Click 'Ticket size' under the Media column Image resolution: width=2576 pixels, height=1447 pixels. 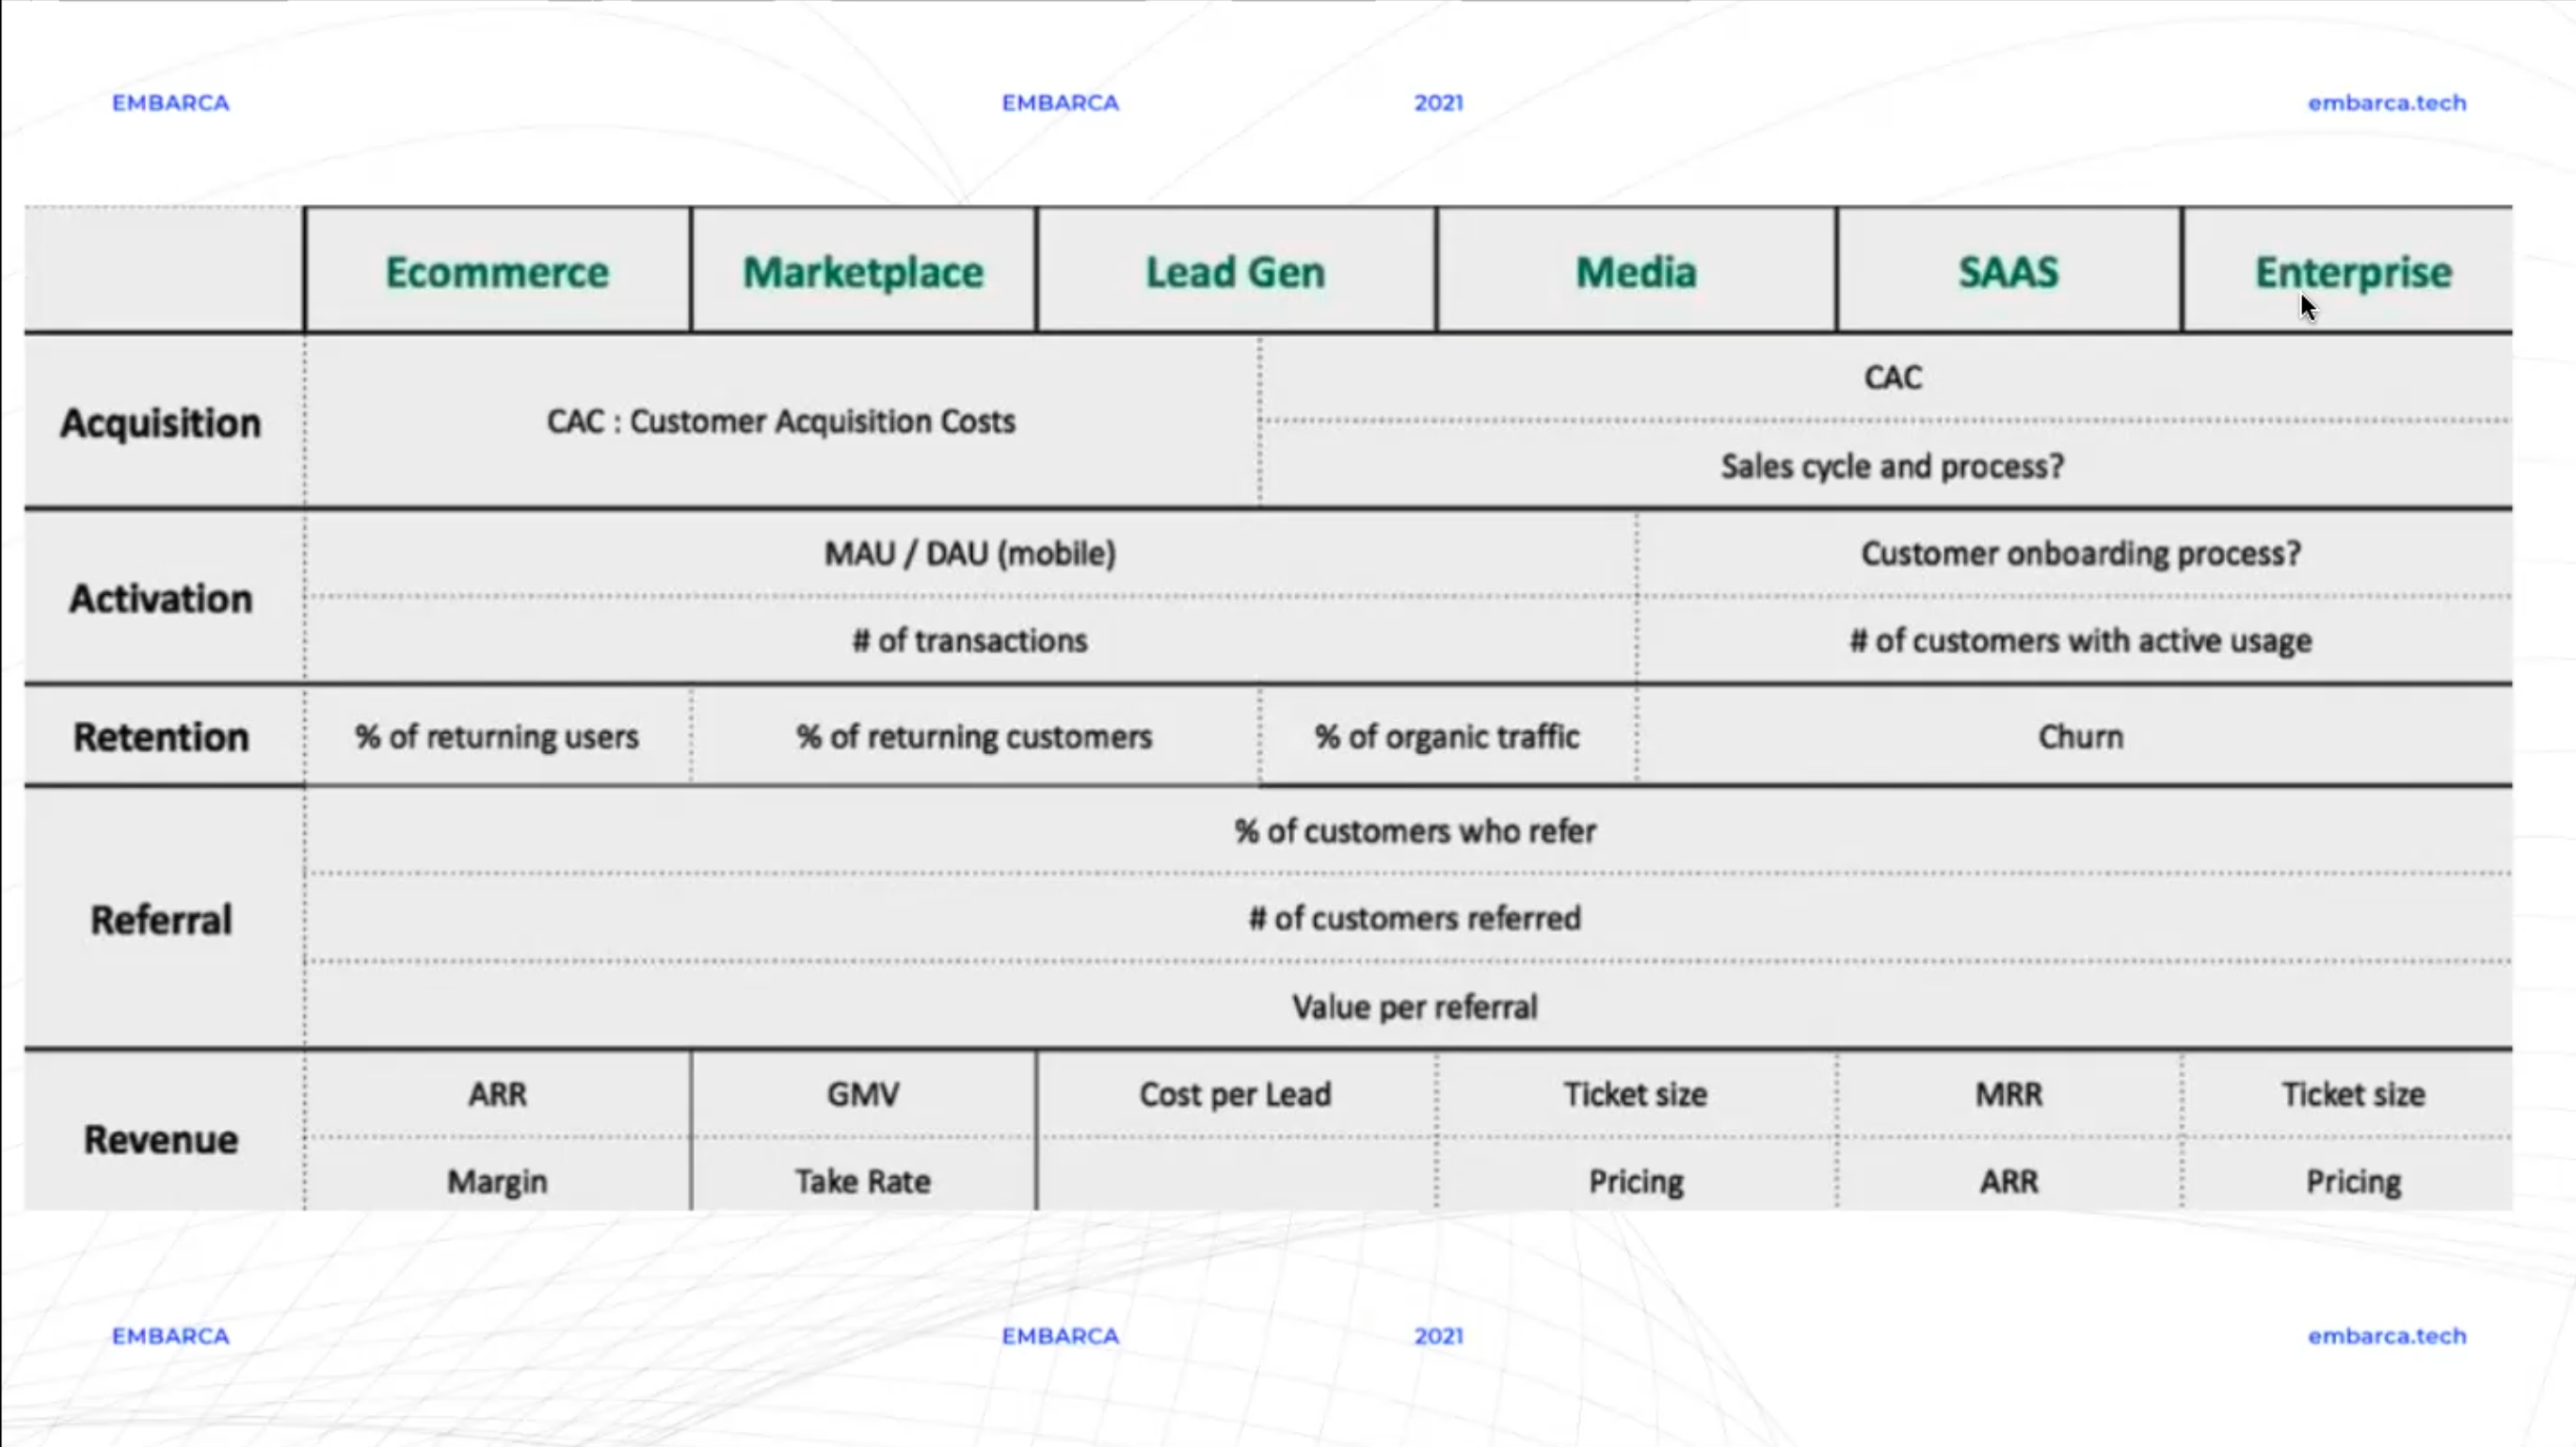[1636, 1094]
